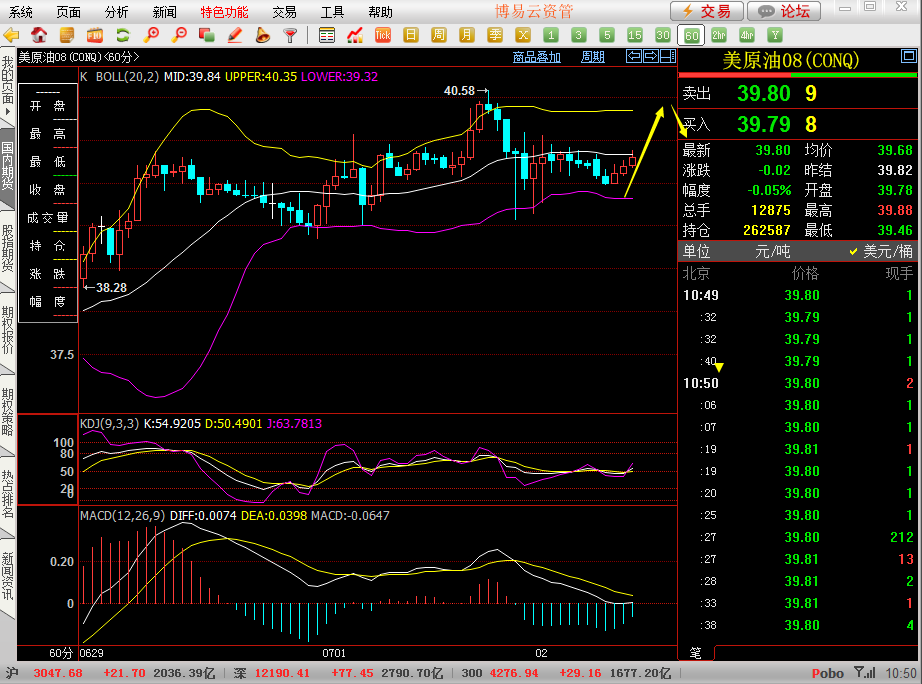The image size is (922, 684).
Task: Click the 交易 trade button
Action: (706, 11)
